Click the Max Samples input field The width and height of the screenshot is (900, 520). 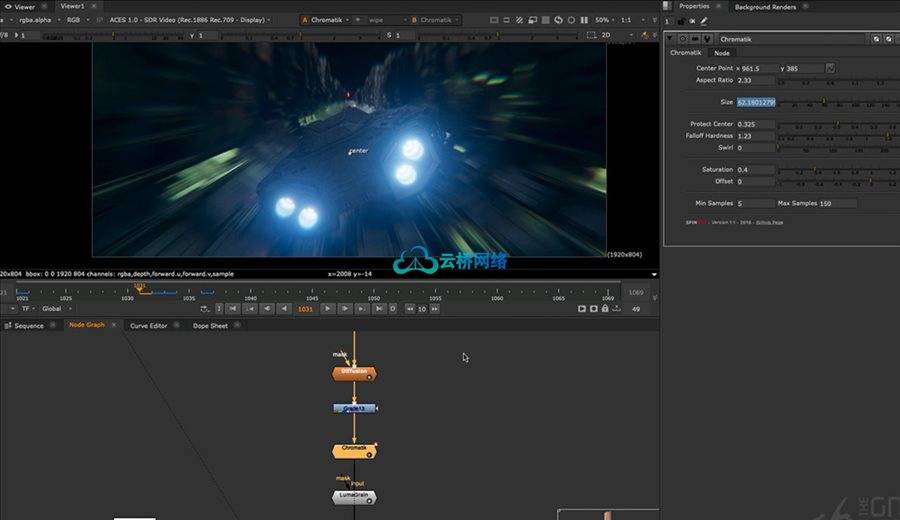(837, 204)
